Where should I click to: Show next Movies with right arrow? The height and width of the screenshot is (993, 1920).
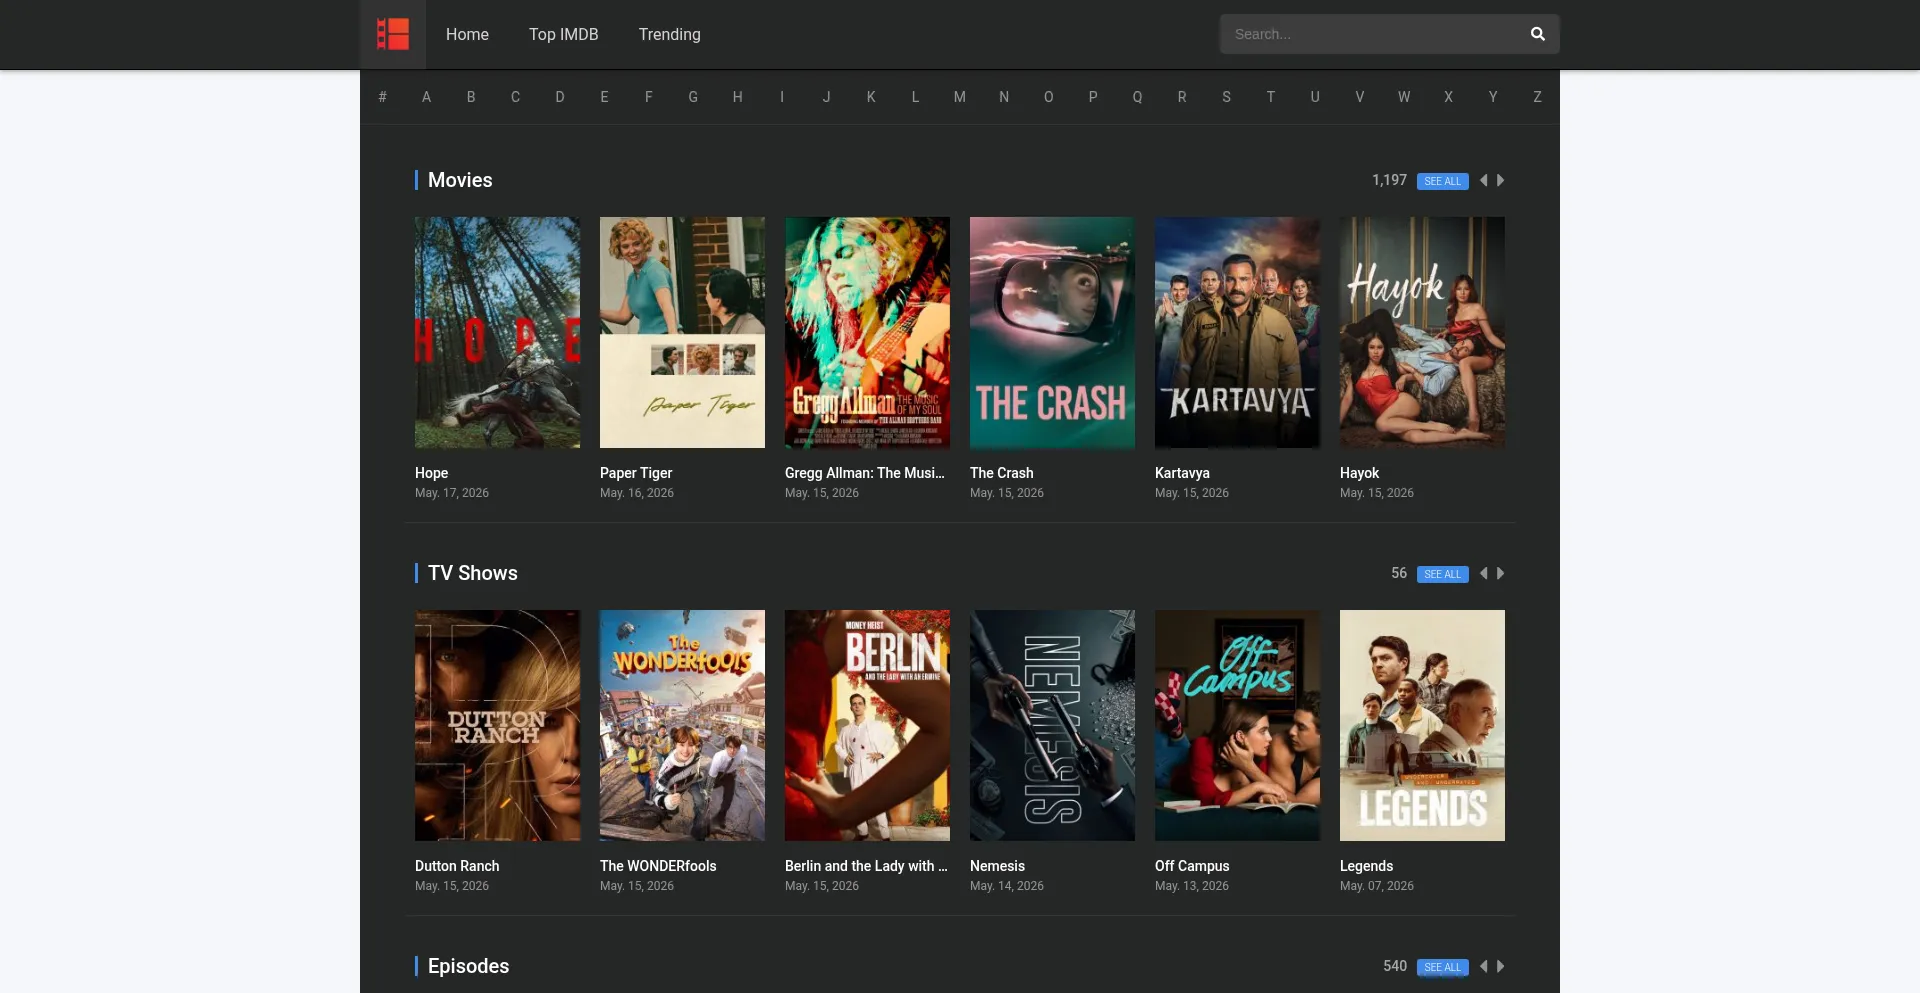coord(1500,180)
